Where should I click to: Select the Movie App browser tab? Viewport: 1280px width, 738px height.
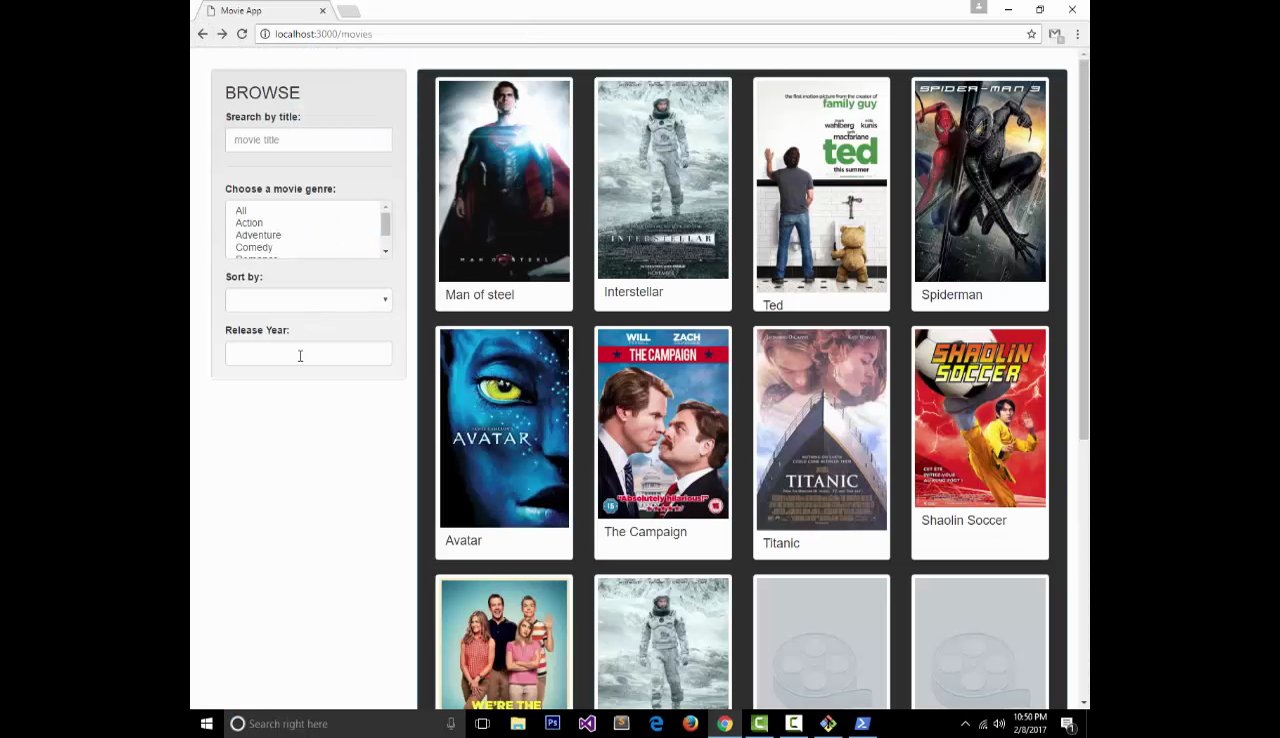266,11
